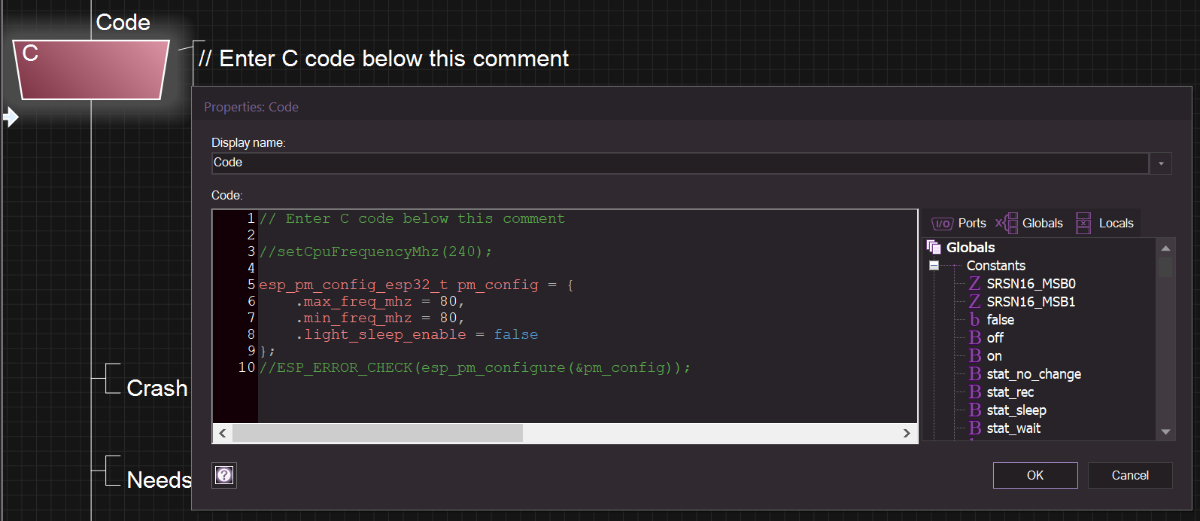
Task: Click the Z icon beside SRSN16_MSB0
Action: point(974,283)
